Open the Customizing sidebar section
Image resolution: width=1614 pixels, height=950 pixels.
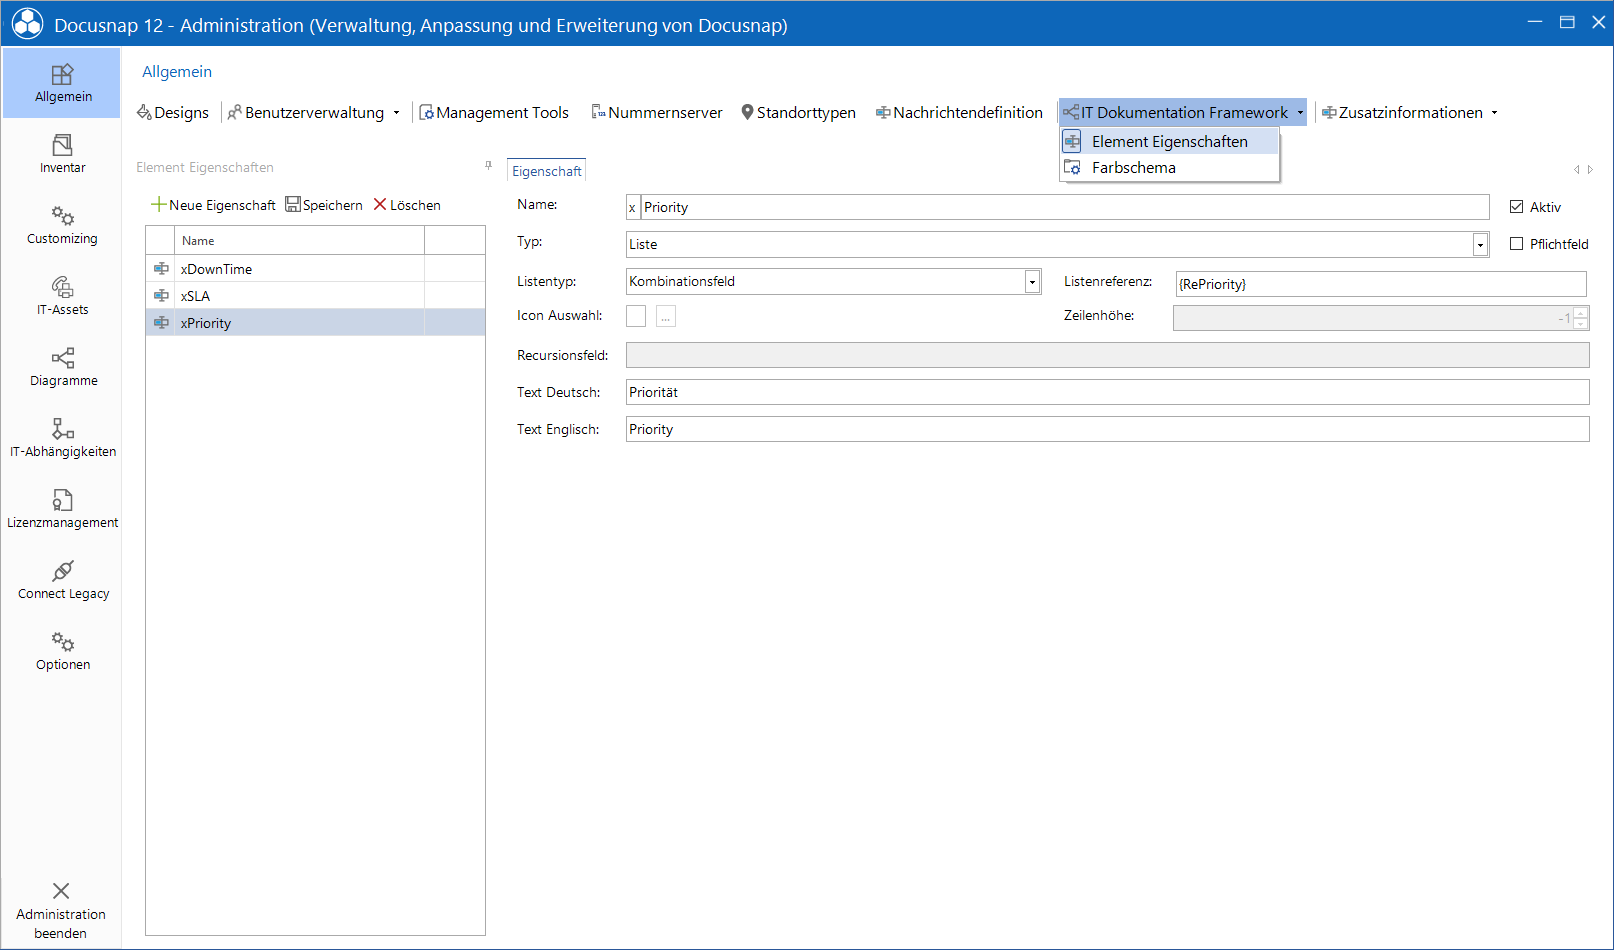(x=62, y=225)
